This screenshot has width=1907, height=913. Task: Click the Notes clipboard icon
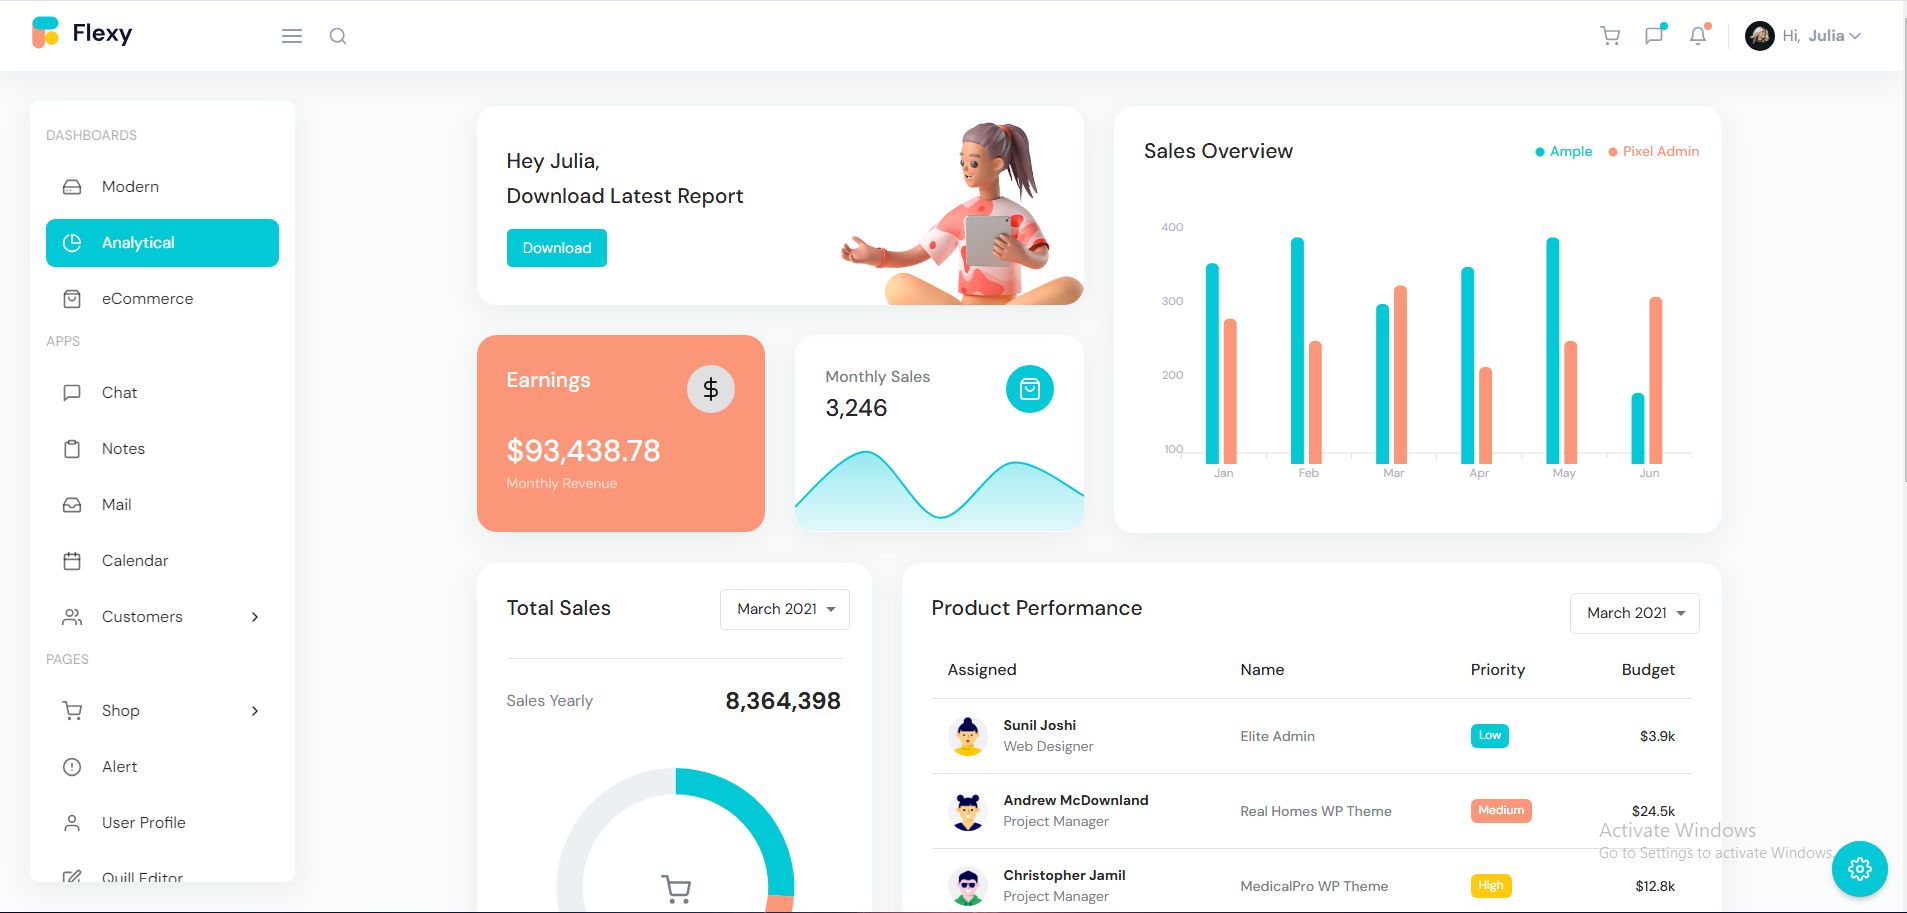click(x=72, y=449)
